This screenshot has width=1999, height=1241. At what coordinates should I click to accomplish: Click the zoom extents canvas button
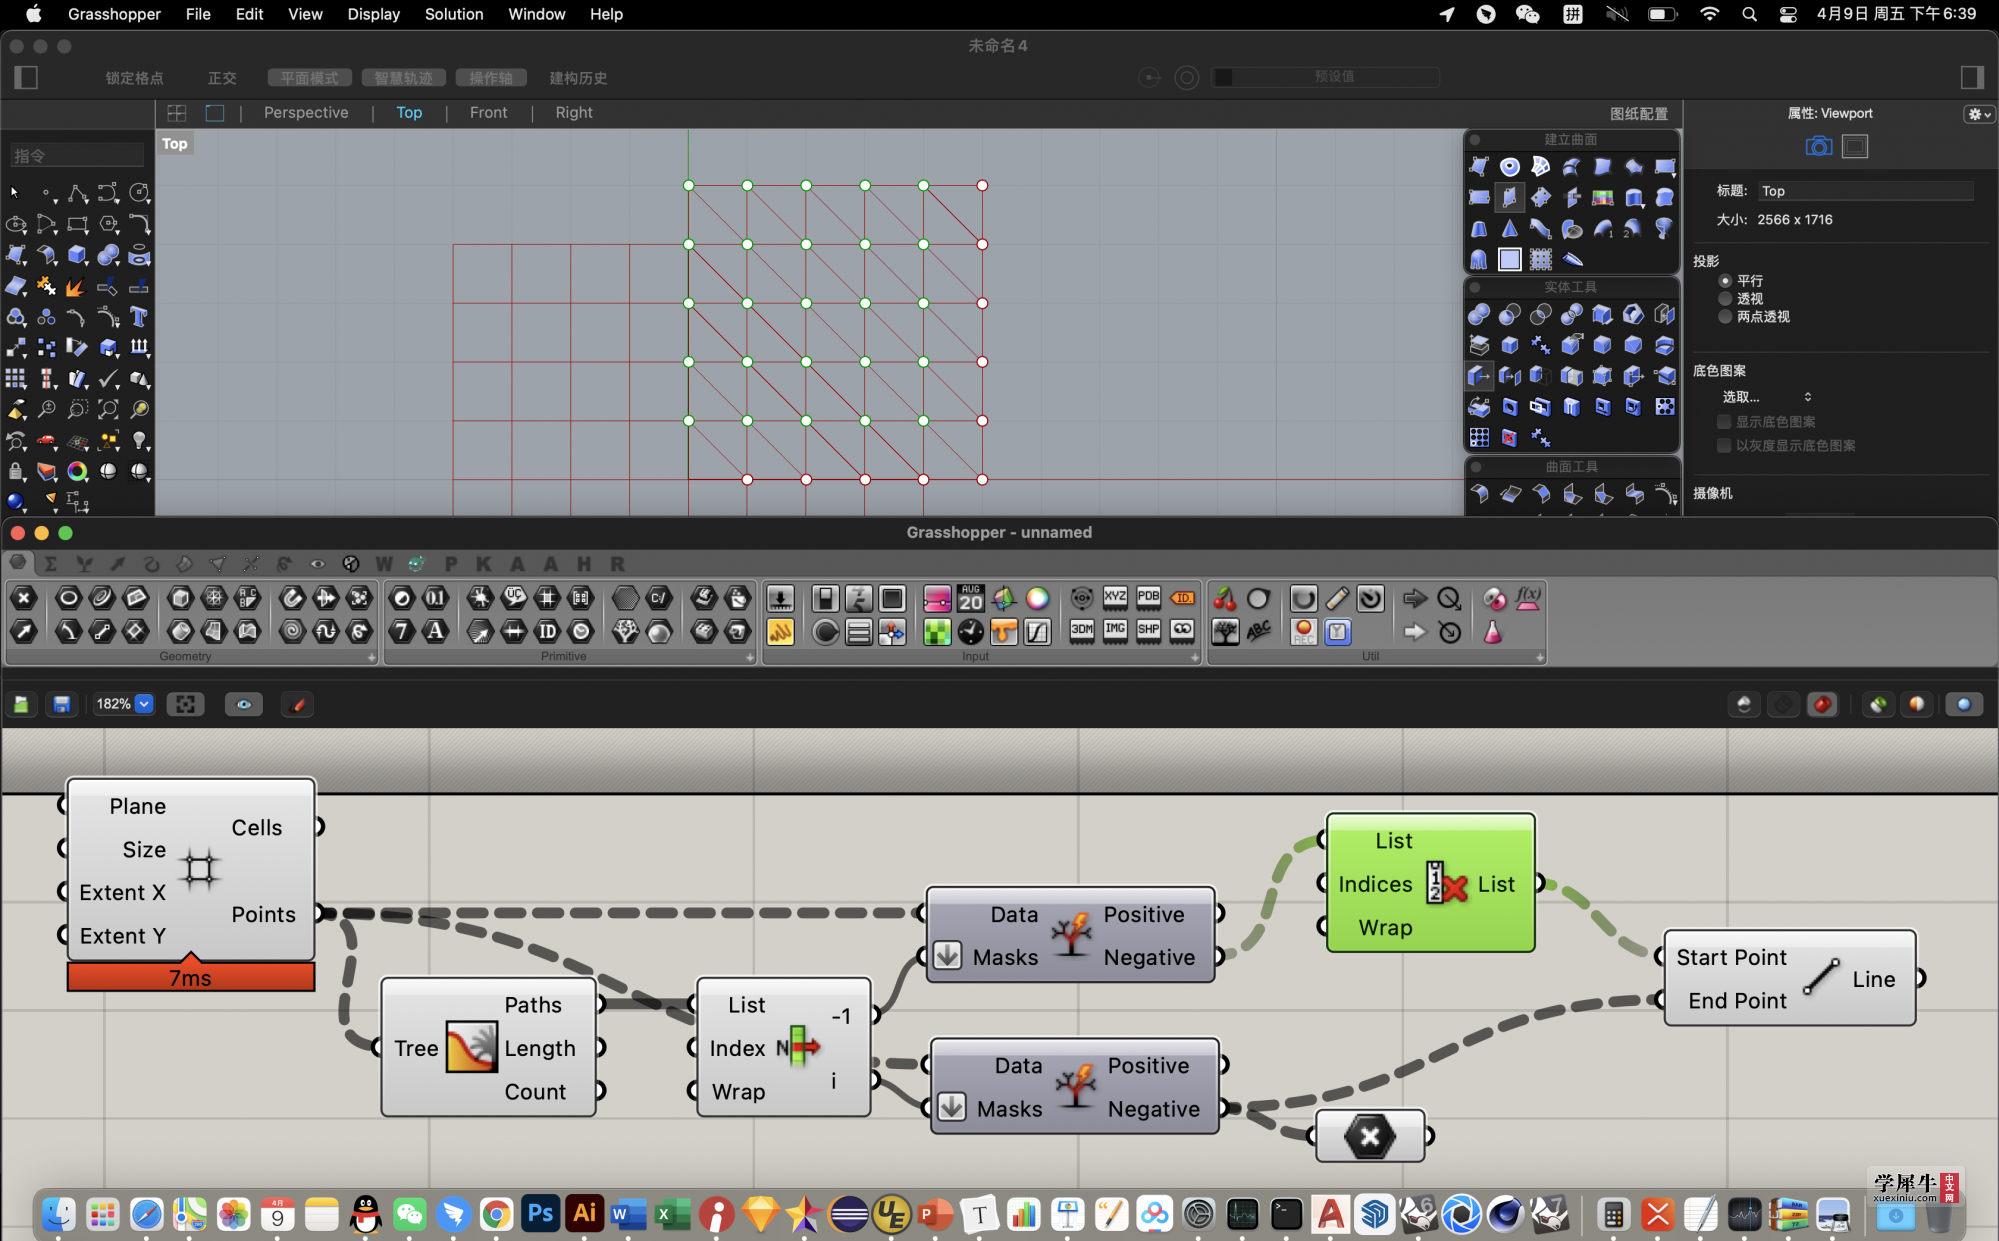[x=185, y=704]
